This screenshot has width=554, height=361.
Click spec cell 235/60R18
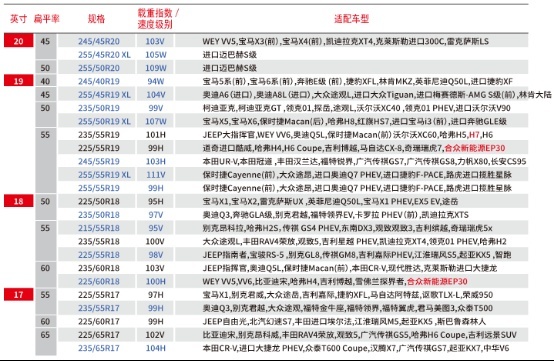click(x=99, y=268)
